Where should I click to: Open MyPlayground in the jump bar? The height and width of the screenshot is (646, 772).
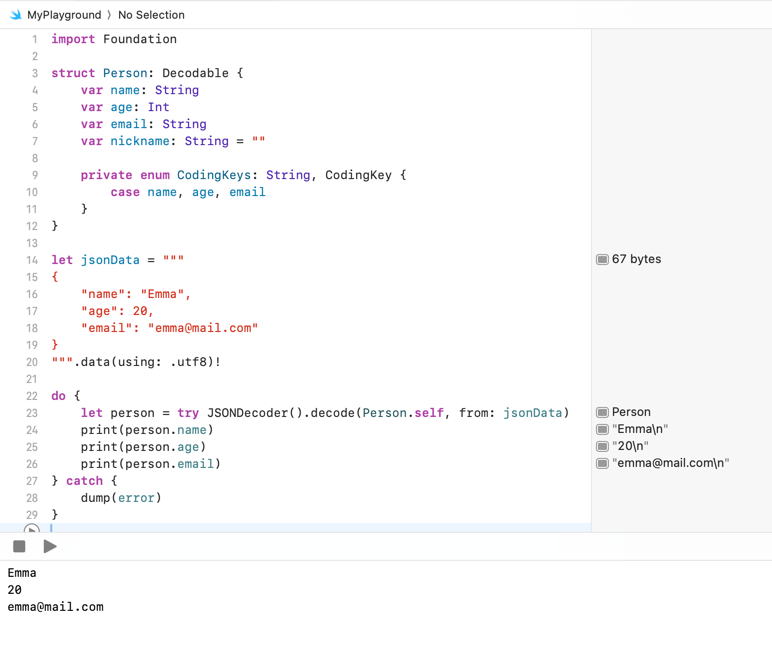pos(64,15)
